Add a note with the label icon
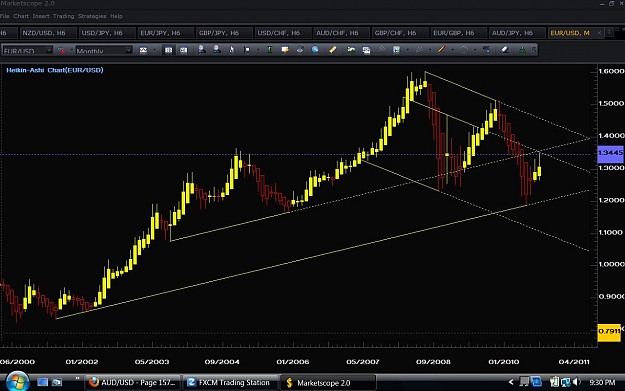 [x=285, y=50]
